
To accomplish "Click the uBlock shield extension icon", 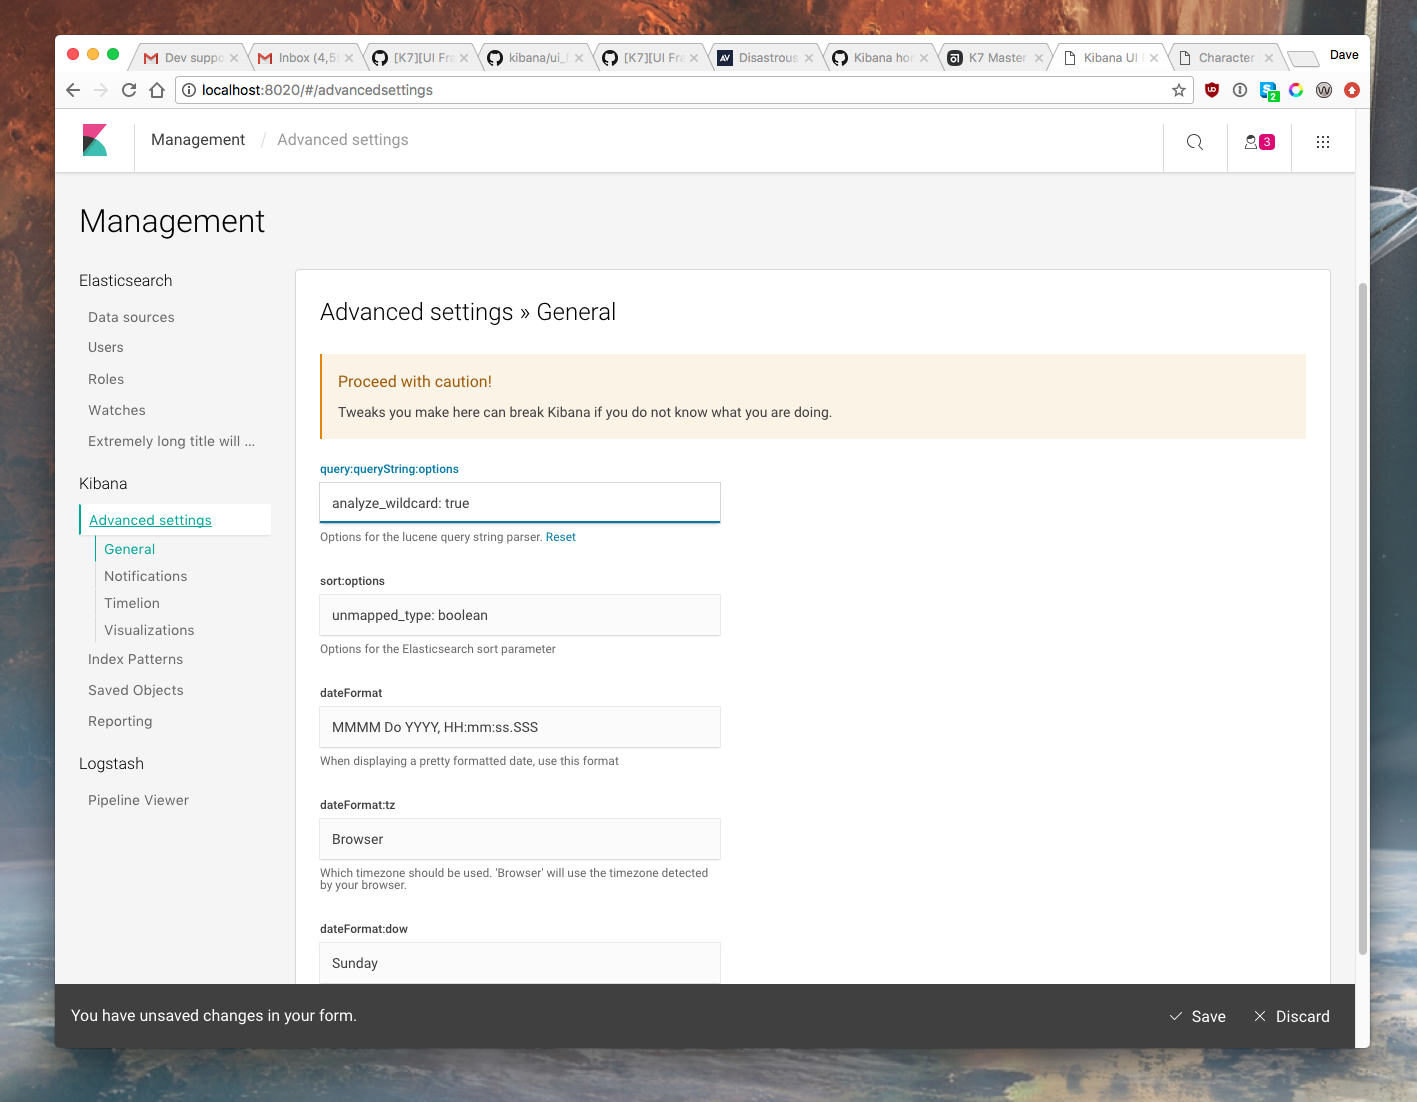I will pos(1212,90).
